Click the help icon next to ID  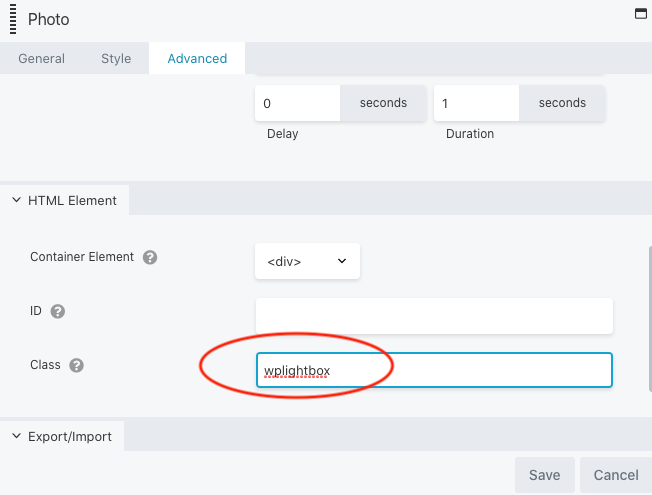tap(58, 311)
